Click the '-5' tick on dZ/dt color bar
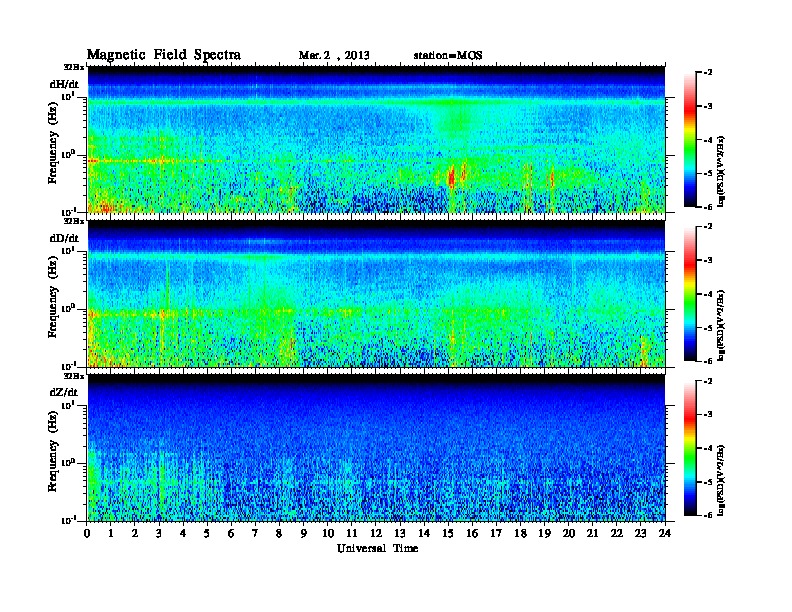The height and width of the screenshot is (612, 792). click(x=708, y=482)
